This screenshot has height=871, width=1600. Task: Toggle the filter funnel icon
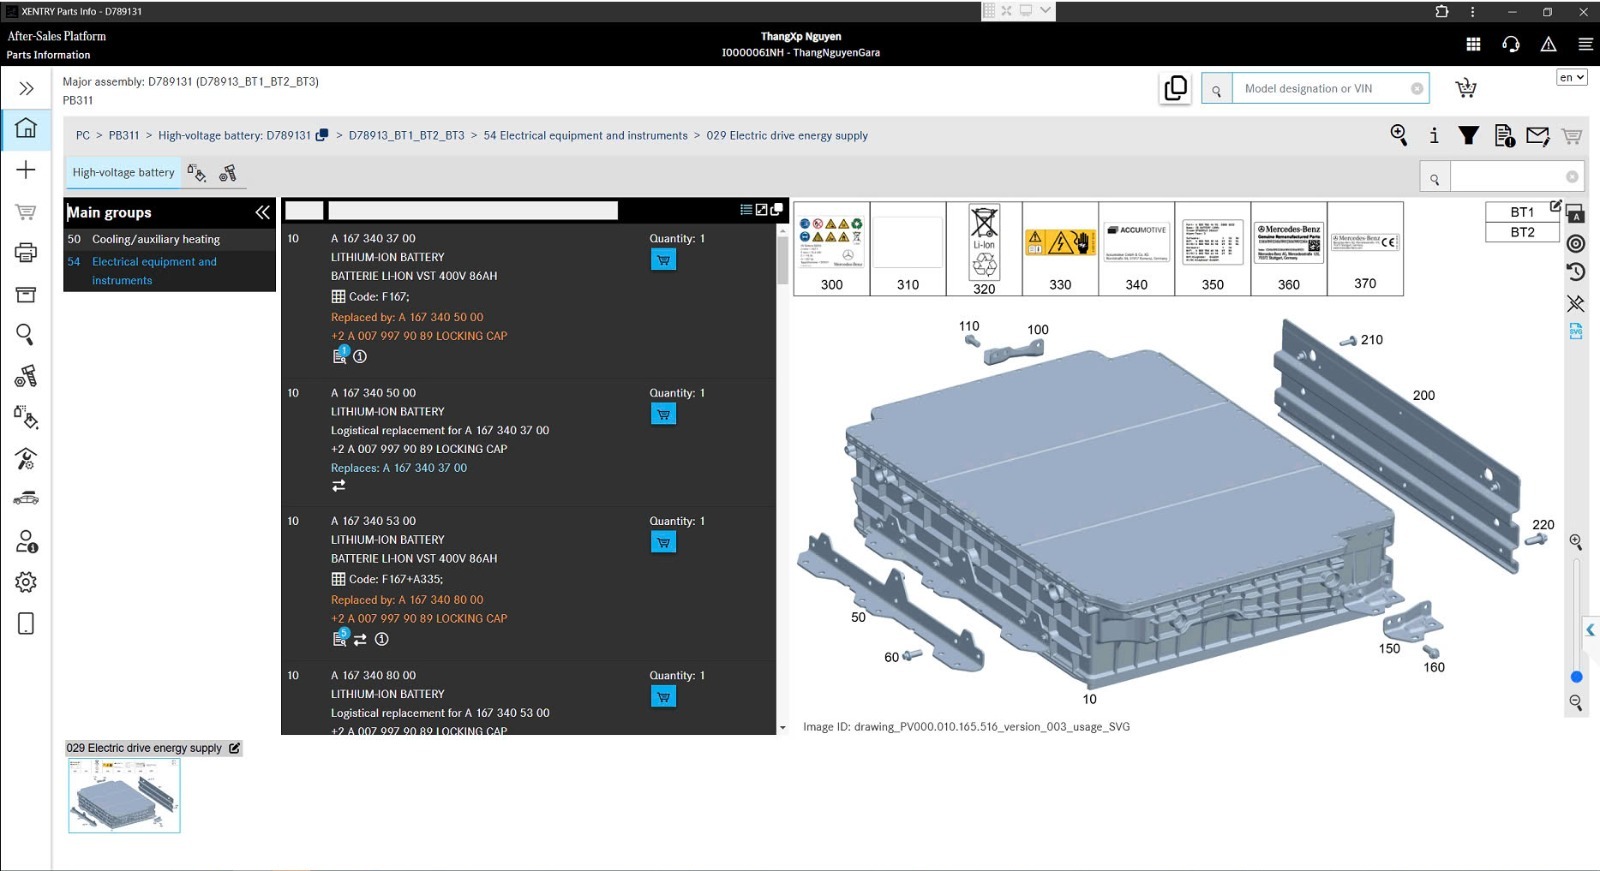pyautogui.click(x=1468, y=135)
